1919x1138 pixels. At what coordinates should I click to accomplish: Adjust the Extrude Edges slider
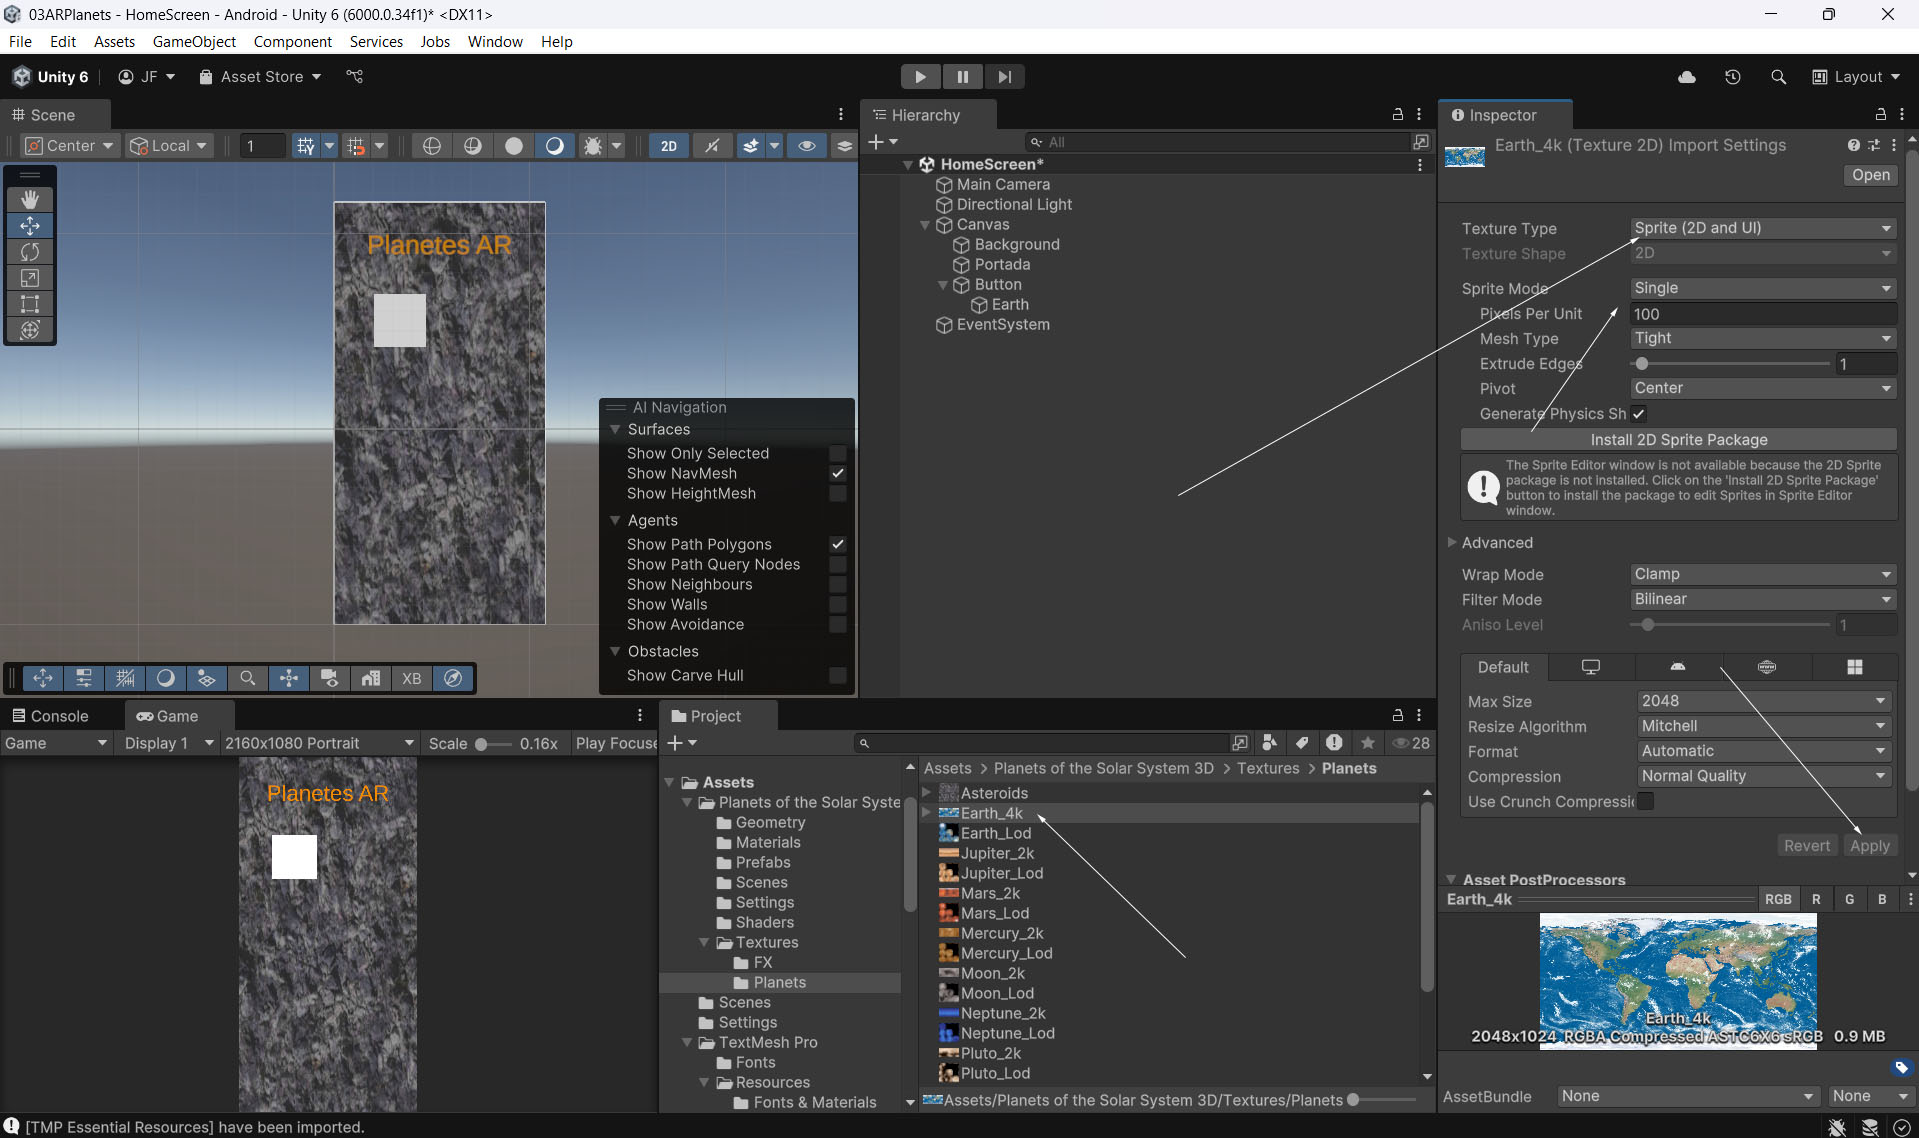1642,364
